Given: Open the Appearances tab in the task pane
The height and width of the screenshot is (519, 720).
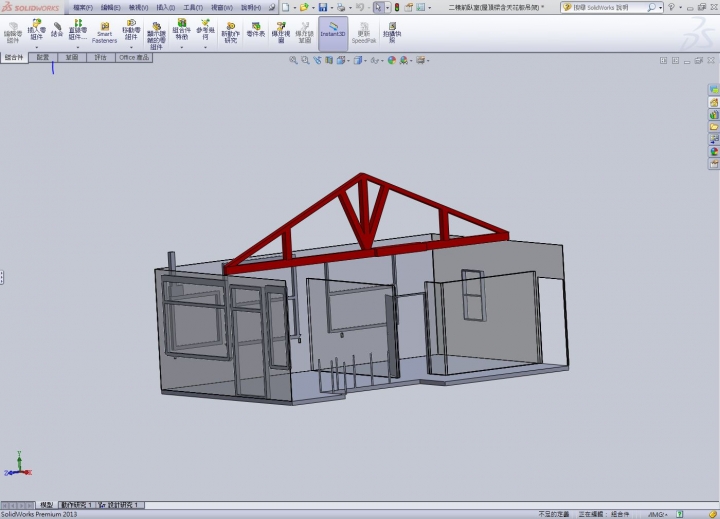Looking at the screenshot, I should coord(714,152).
